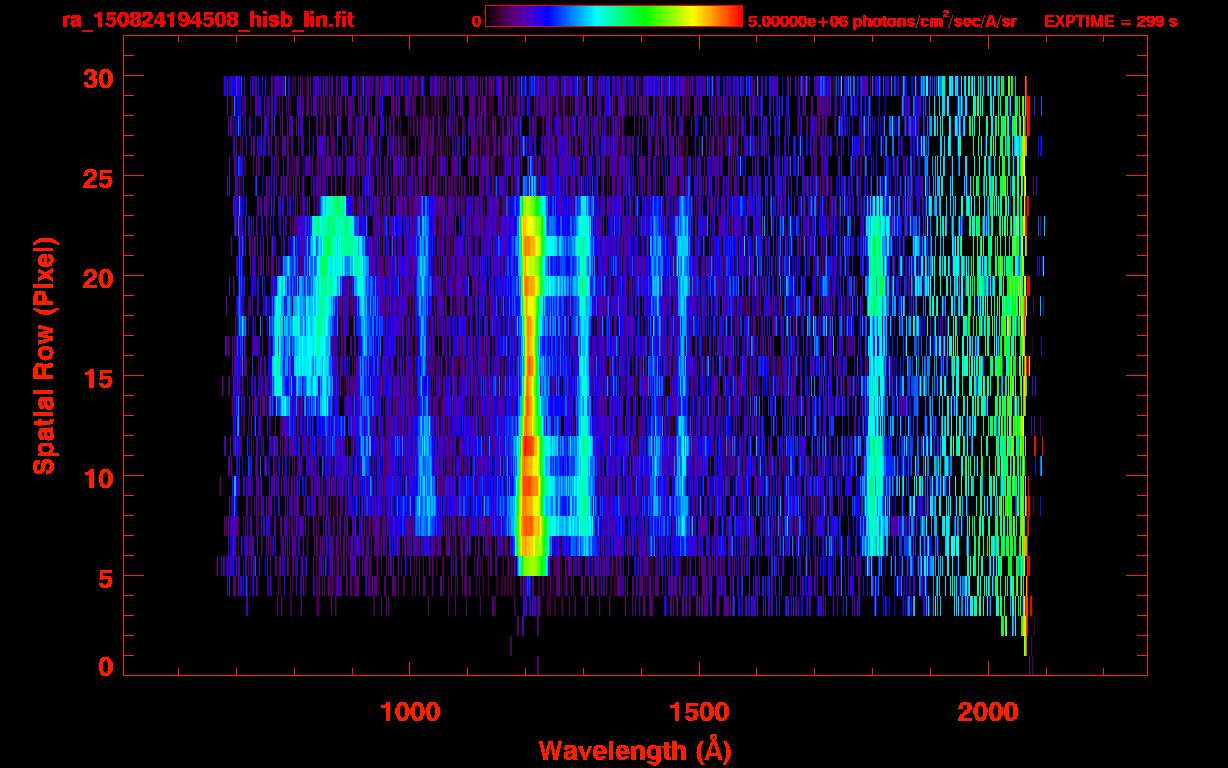Click the filename title ra_150824194508_hisb_lin.fit
This screenshot has width=1228, height=768.
pos(206,20)
